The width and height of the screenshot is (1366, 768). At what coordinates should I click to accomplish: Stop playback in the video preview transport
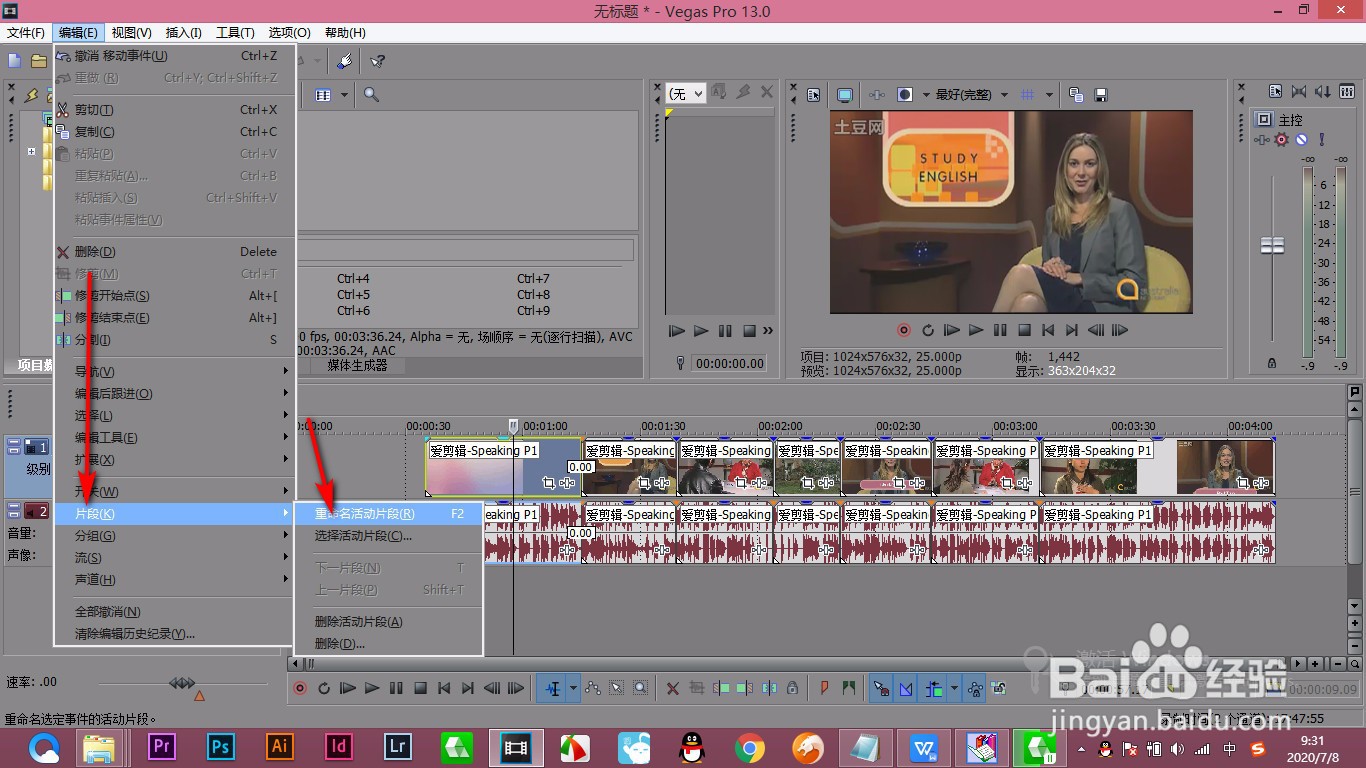(x=1024, y=330)
